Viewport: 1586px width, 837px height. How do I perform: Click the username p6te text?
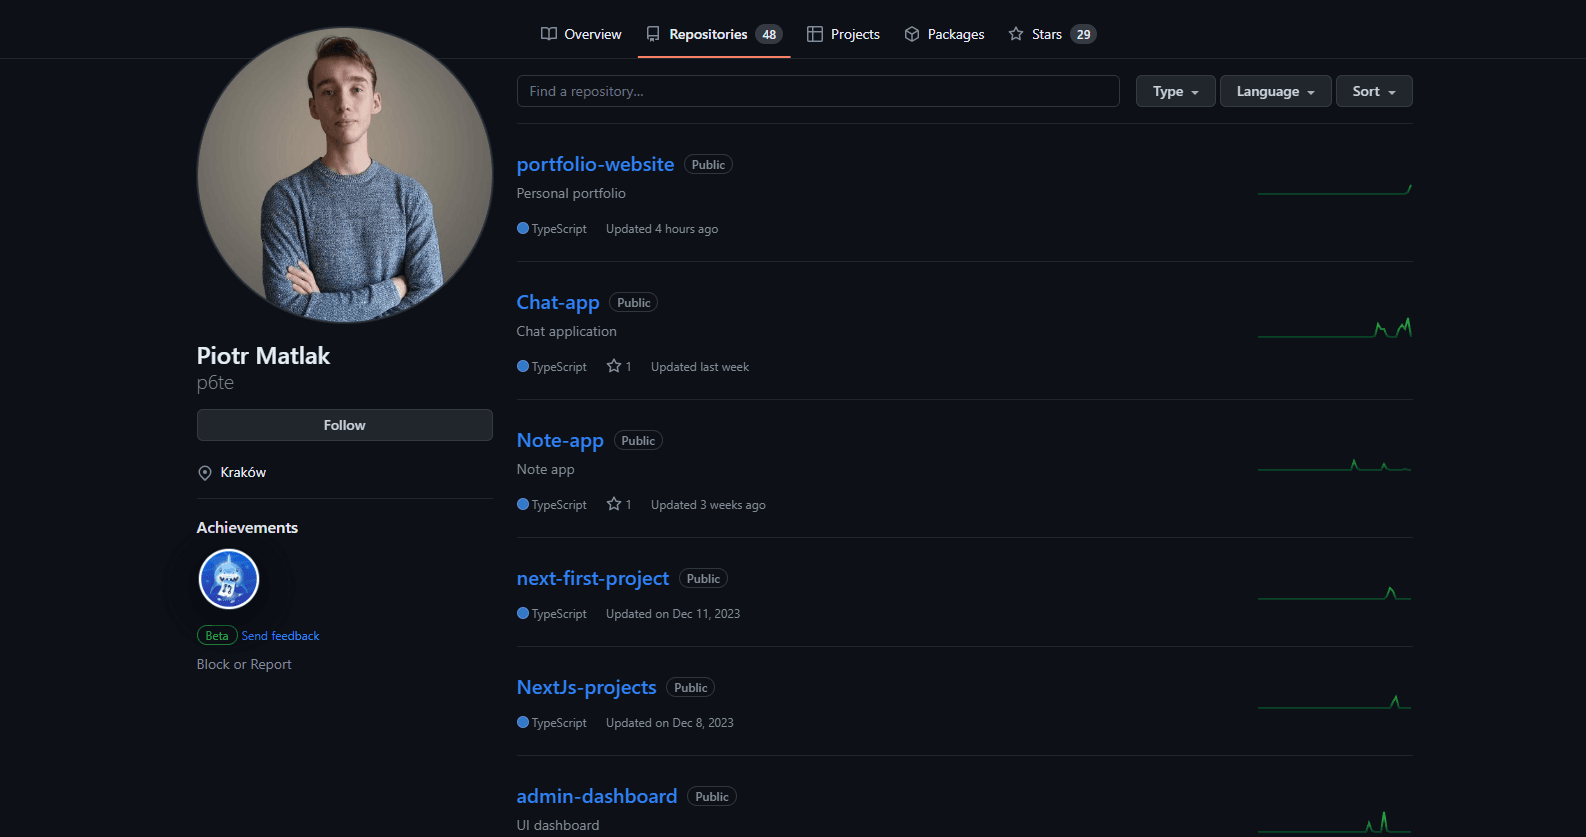coord(215,382)
